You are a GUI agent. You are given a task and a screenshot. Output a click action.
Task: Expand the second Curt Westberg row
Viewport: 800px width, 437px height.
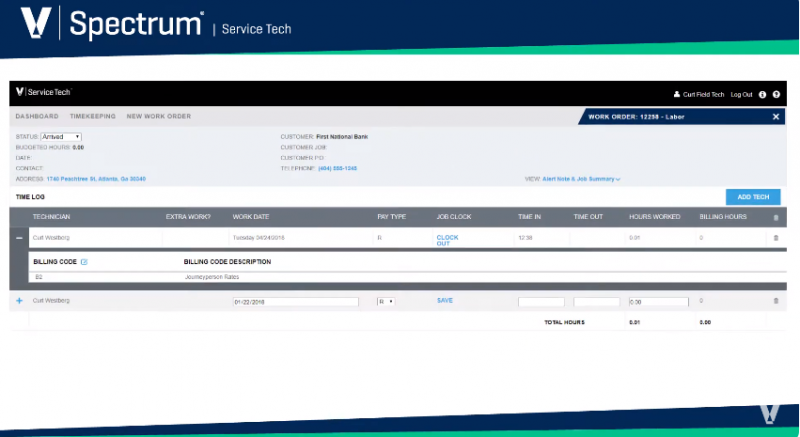(x=20, y=300)
